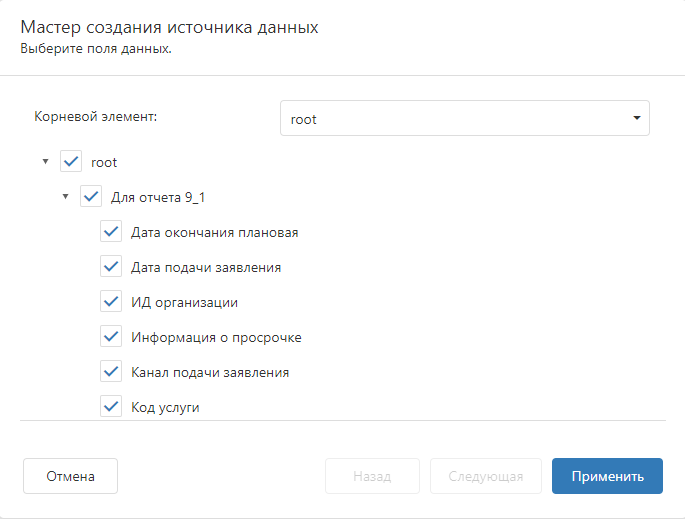Image resolution: width=685 pixels, height=519 pixels.
Task: Click the "Следующая" button
Action: click(485, 476)
